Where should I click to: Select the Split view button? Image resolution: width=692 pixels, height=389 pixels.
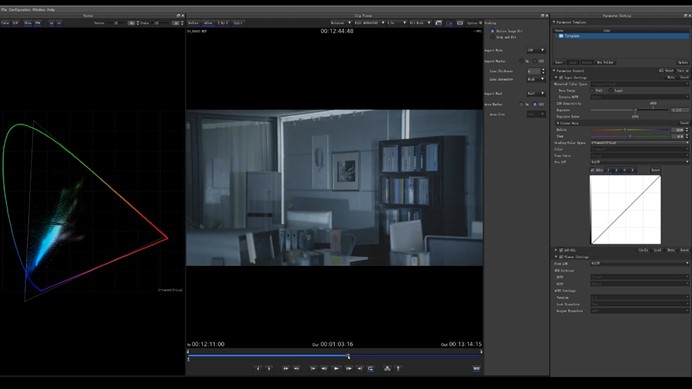click(238, 23)
